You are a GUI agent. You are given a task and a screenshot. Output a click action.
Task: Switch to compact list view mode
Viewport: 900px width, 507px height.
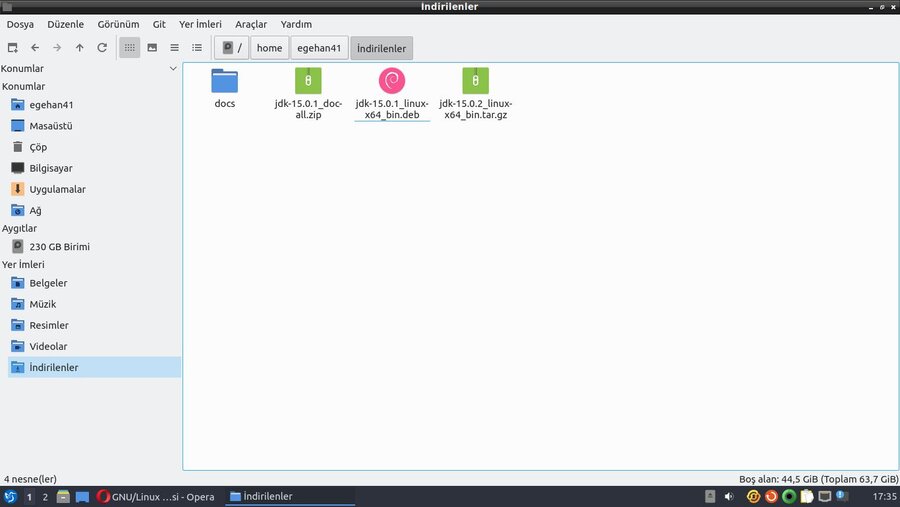(174, 48)
